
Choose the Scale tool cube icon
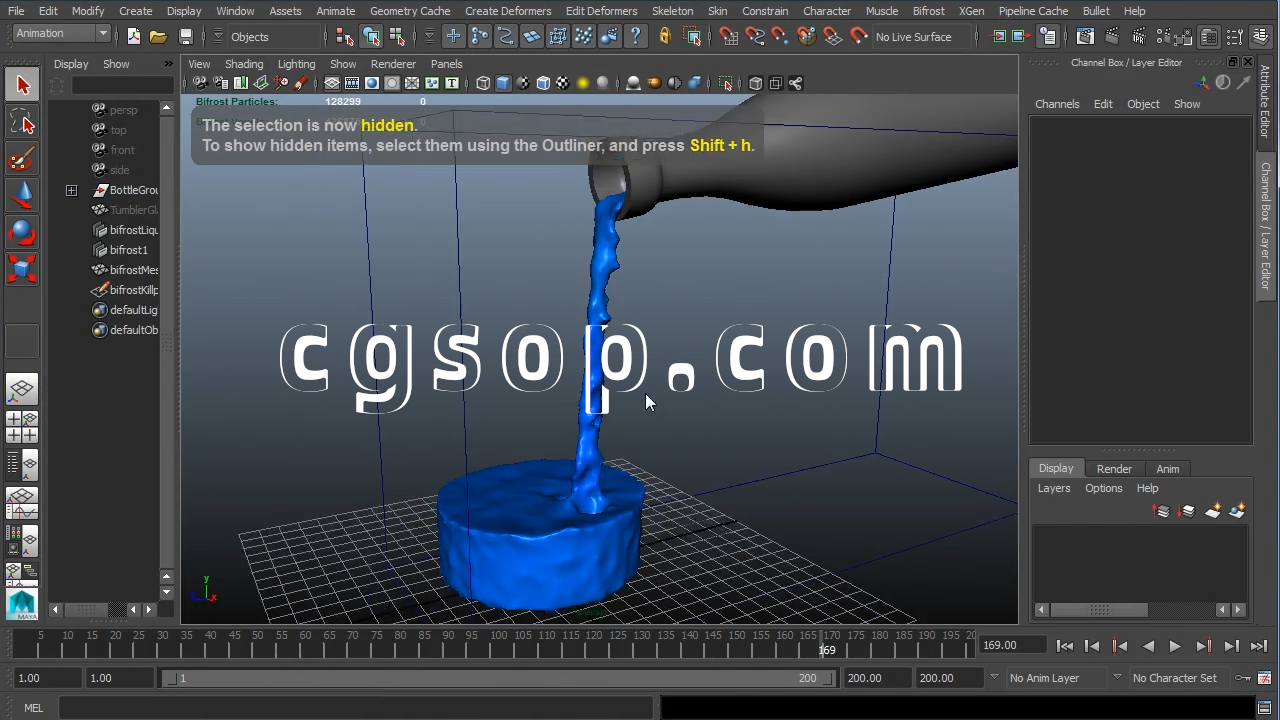pyautogui.click(x=22, y=269)
